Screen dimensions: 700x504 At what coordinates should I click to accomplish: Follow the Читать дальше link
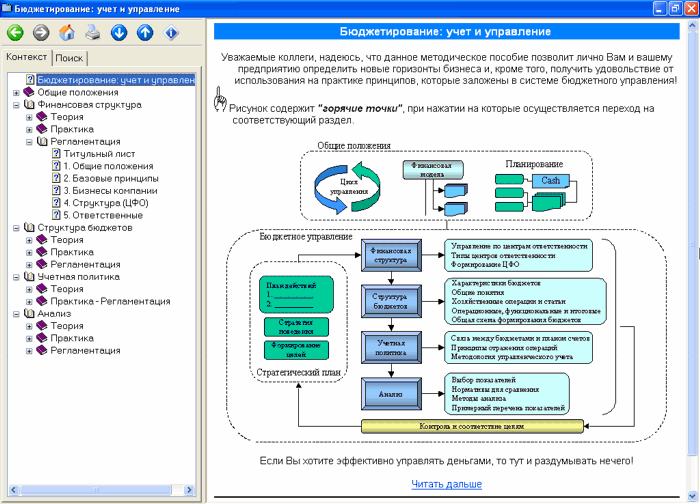[446, 485]
